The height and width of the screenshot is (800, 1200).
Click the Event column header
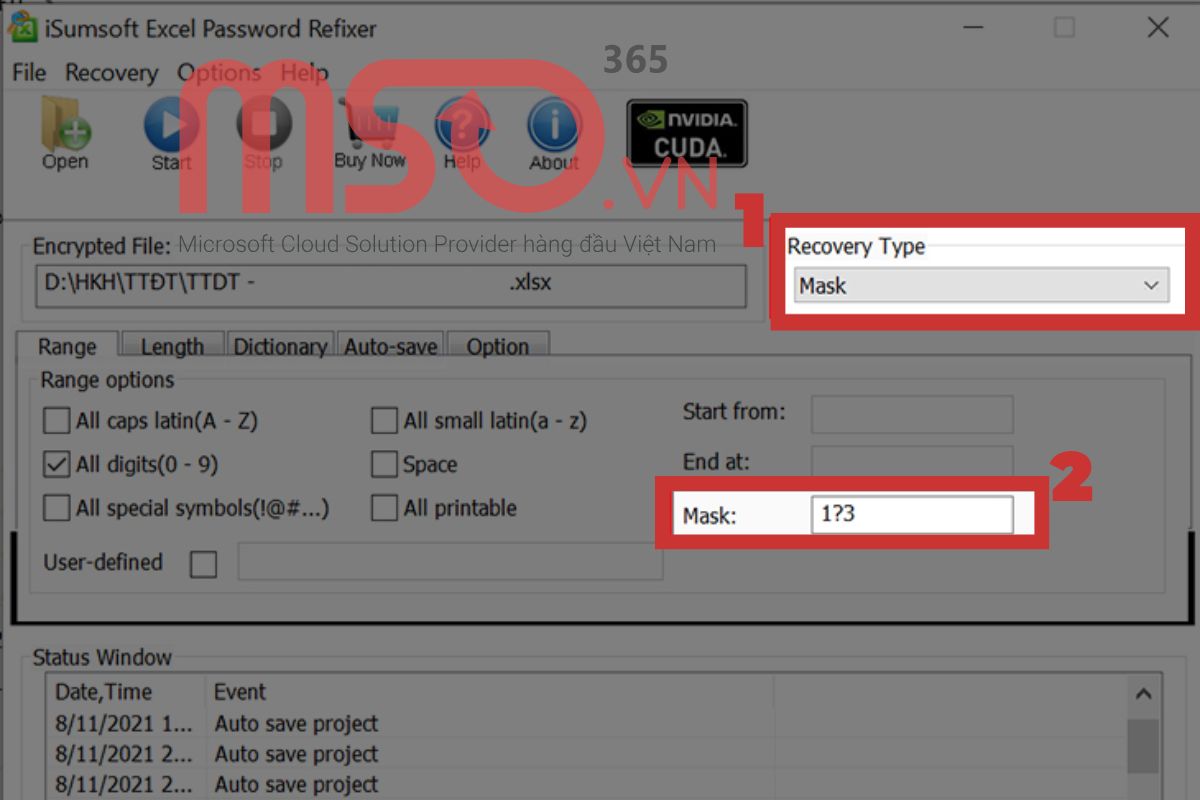489,692
